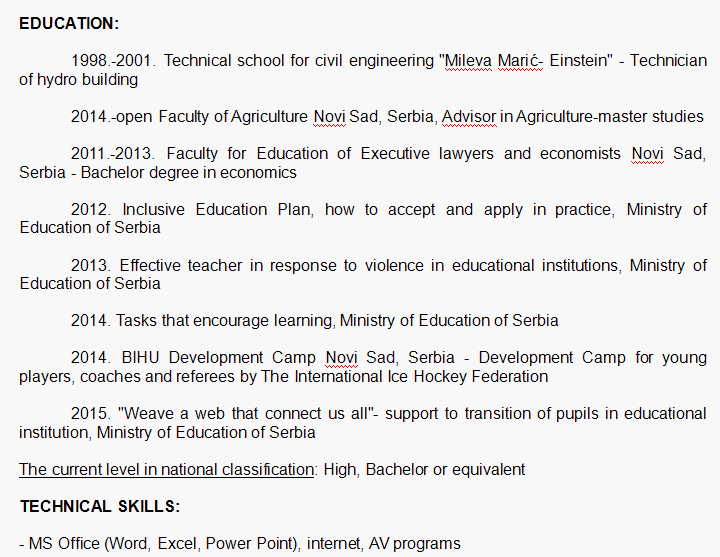The image size is (720, 557).
Task: Click the word "Einstein" in the first entry
Action: tap(575, 61)
